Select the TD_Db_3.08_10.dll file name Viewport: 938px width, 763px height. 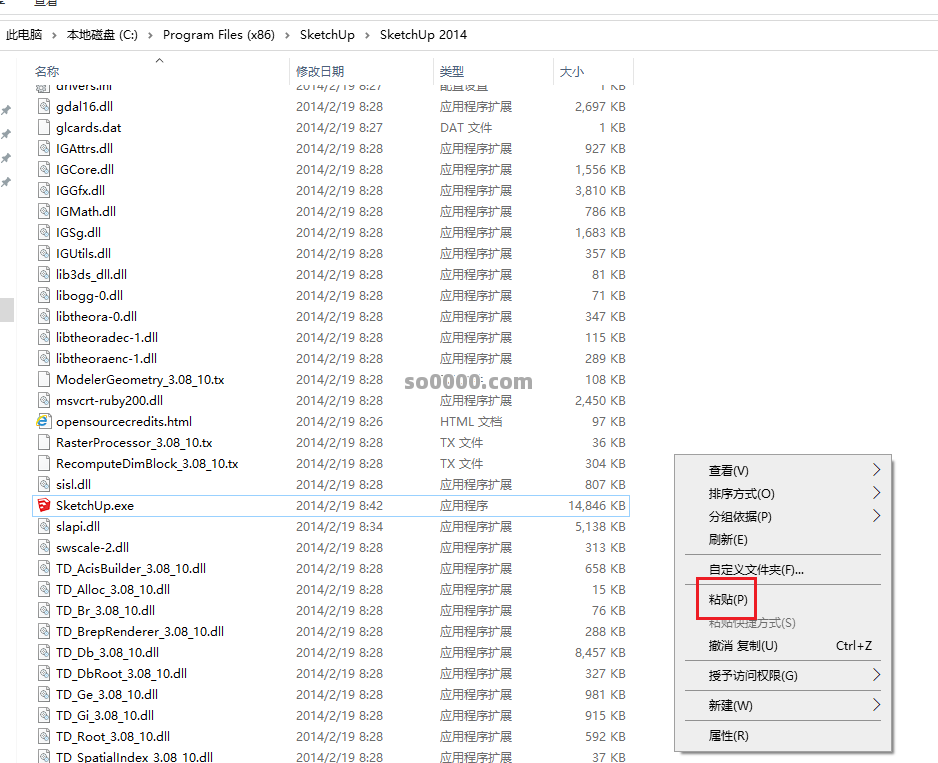click(x=108, y=652)
